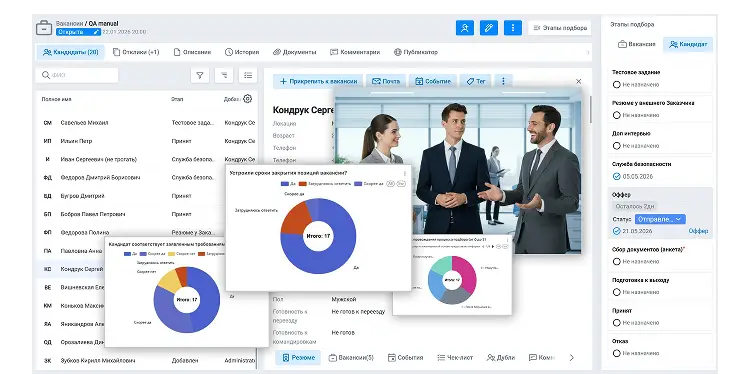Image resolution: width=750 pixels, height=374 pixels.
Task: Open Резюме tab at bottom
Action: click(x=298, y=357)
